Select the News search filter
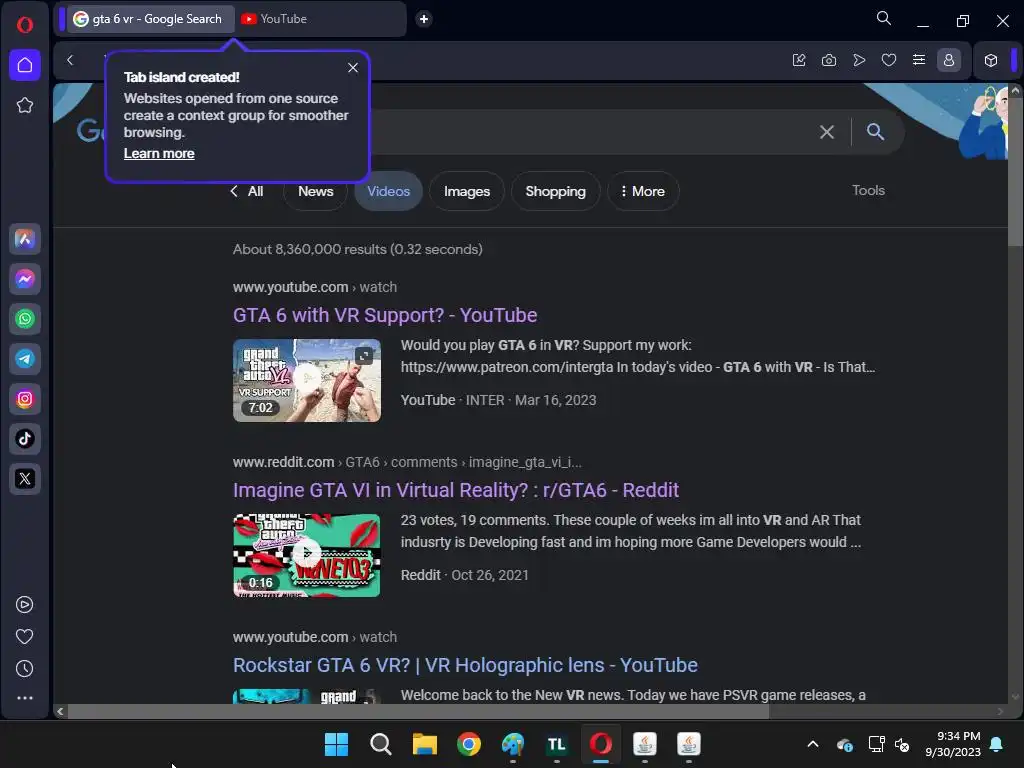This screenshot has width=1024, height=768. click(315, 191)
